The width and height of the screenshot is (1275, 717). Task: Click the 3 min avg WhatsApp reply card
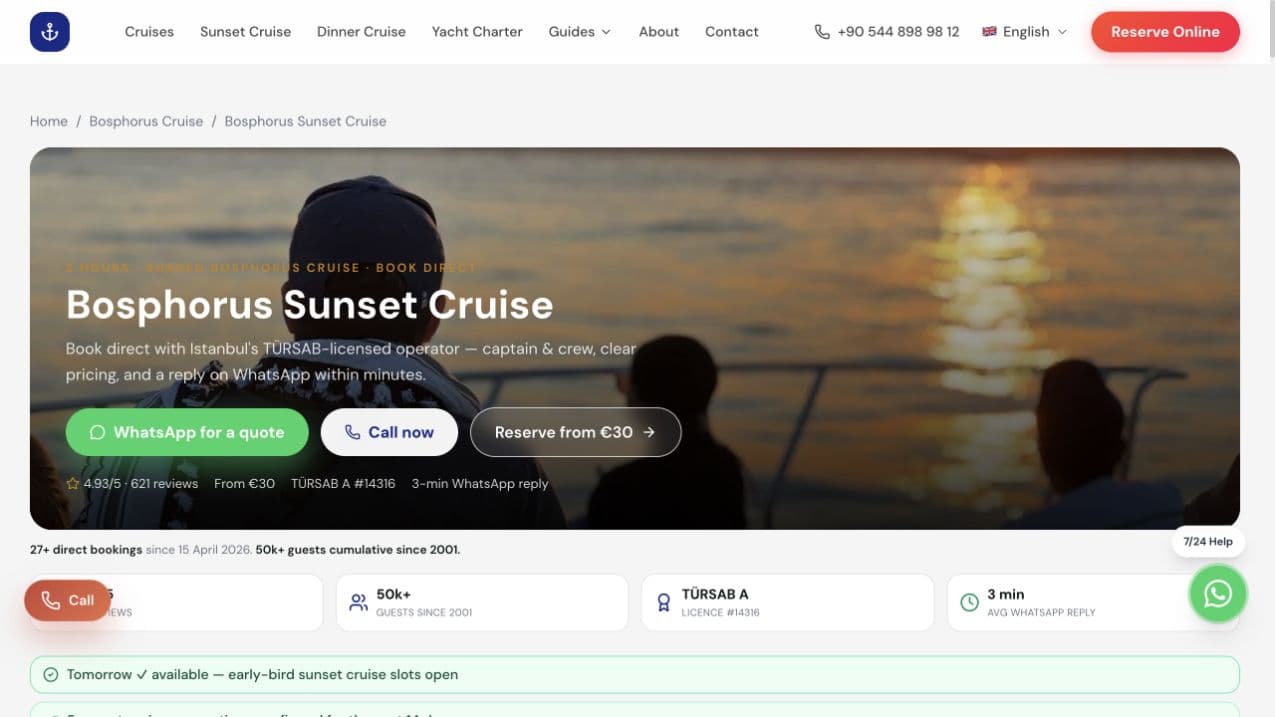coord(1093,602)
